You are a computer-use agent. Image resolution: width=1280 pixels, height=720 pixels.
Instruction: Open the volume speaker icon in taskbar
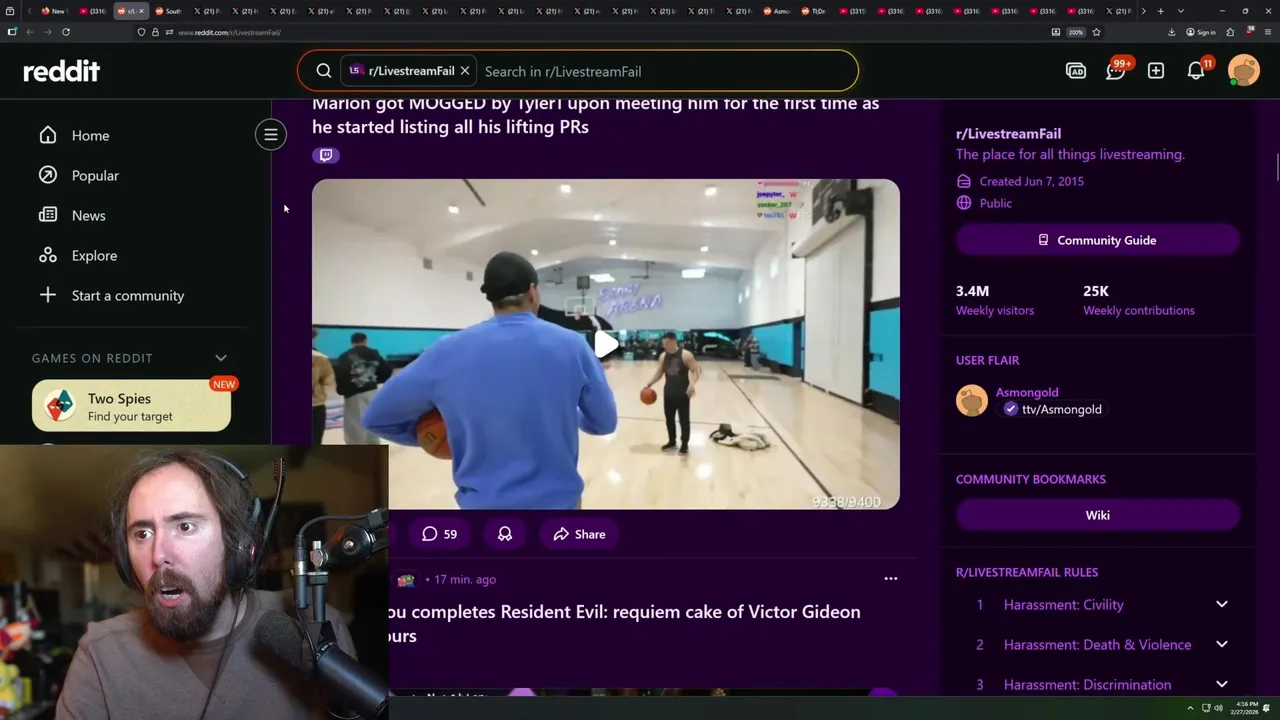[1219, 708]
